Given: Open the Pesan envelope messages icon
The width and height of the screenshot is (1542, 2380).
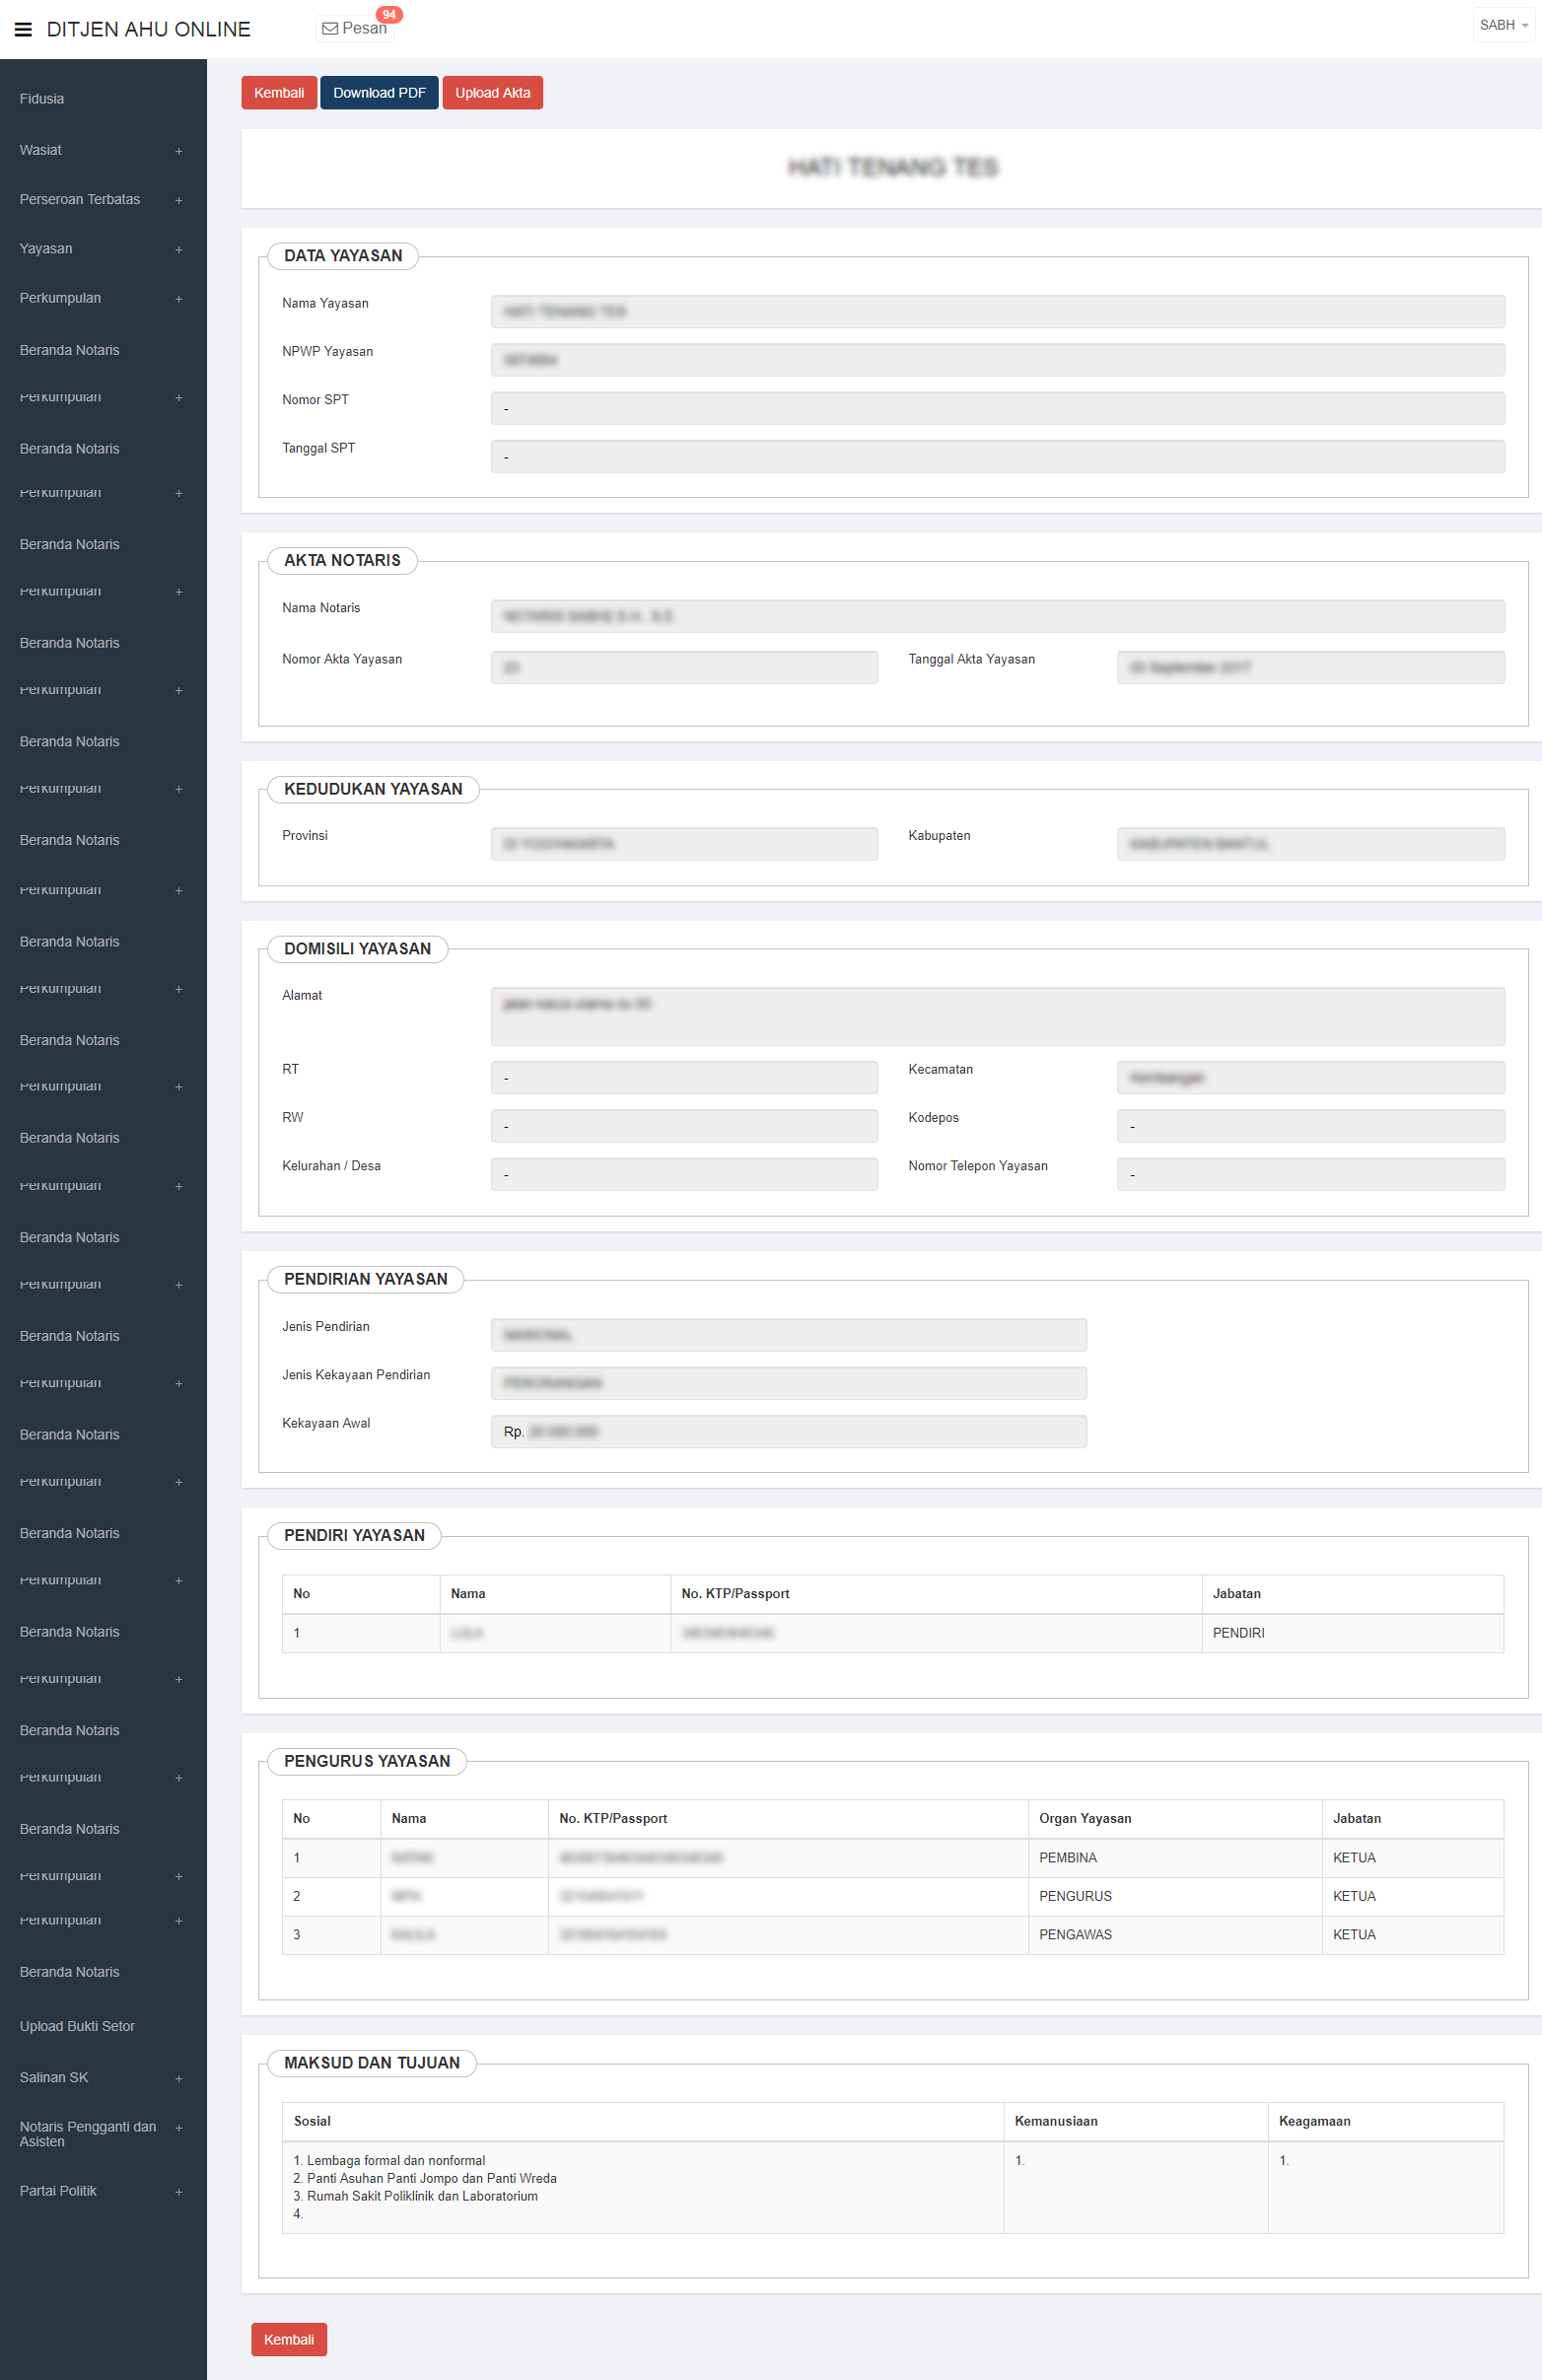Looking at the screenshot, I should click(x=330, y=29).
